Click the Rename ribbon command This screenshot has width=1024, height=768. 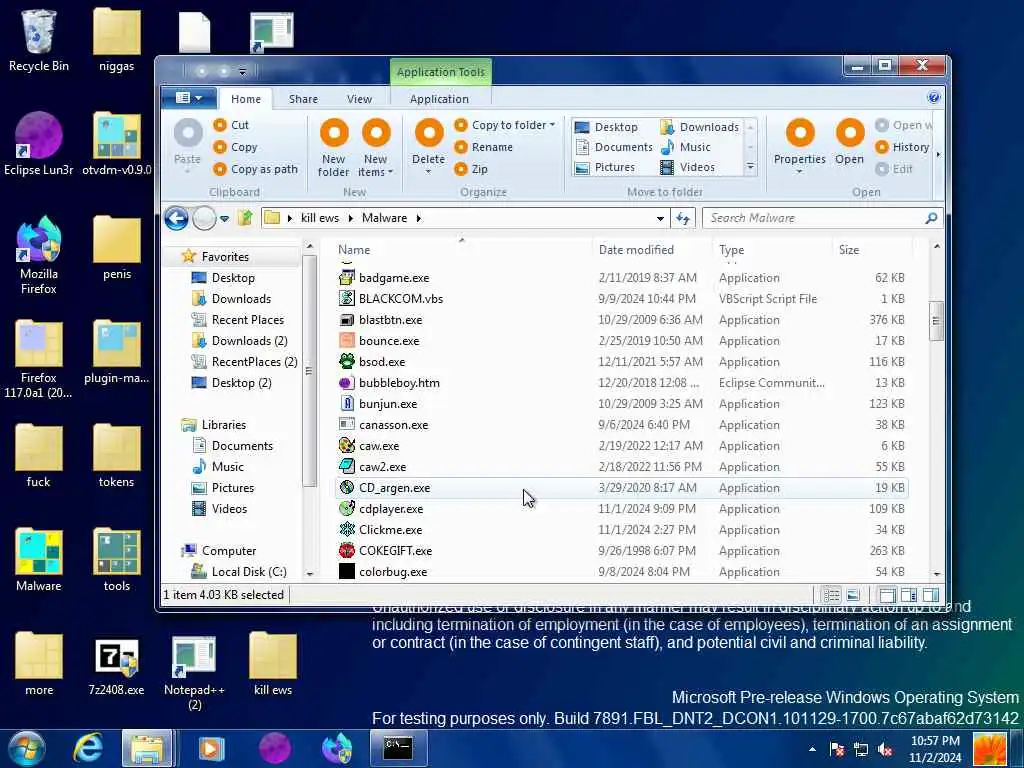[x=484, y=147]
